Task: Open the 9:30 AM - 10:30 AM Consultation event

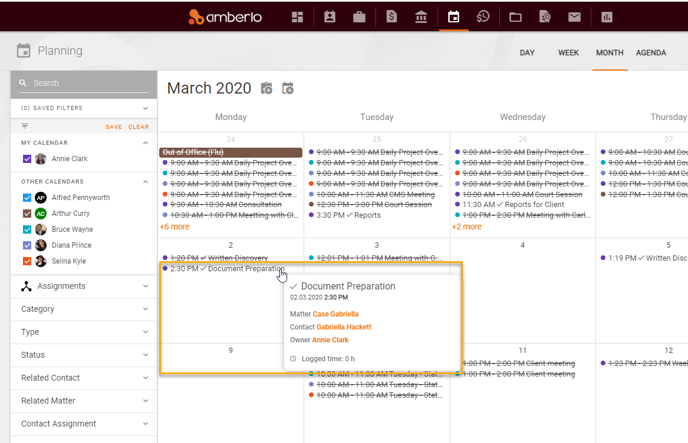Action: point(222,205)
